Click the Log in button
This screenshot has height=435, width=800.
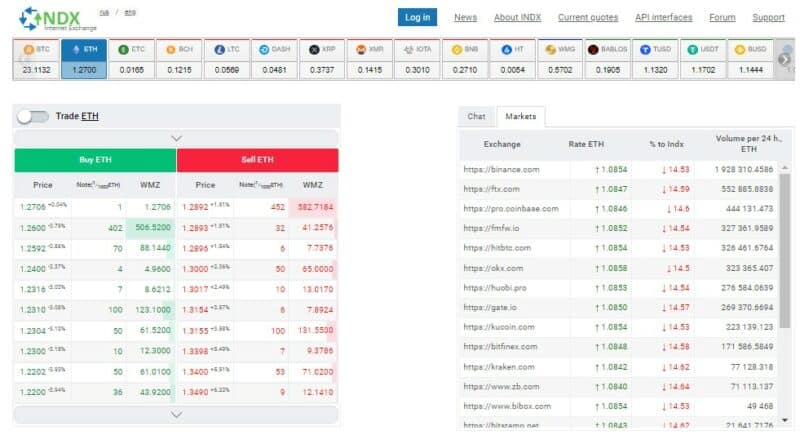tap(417, 17)
